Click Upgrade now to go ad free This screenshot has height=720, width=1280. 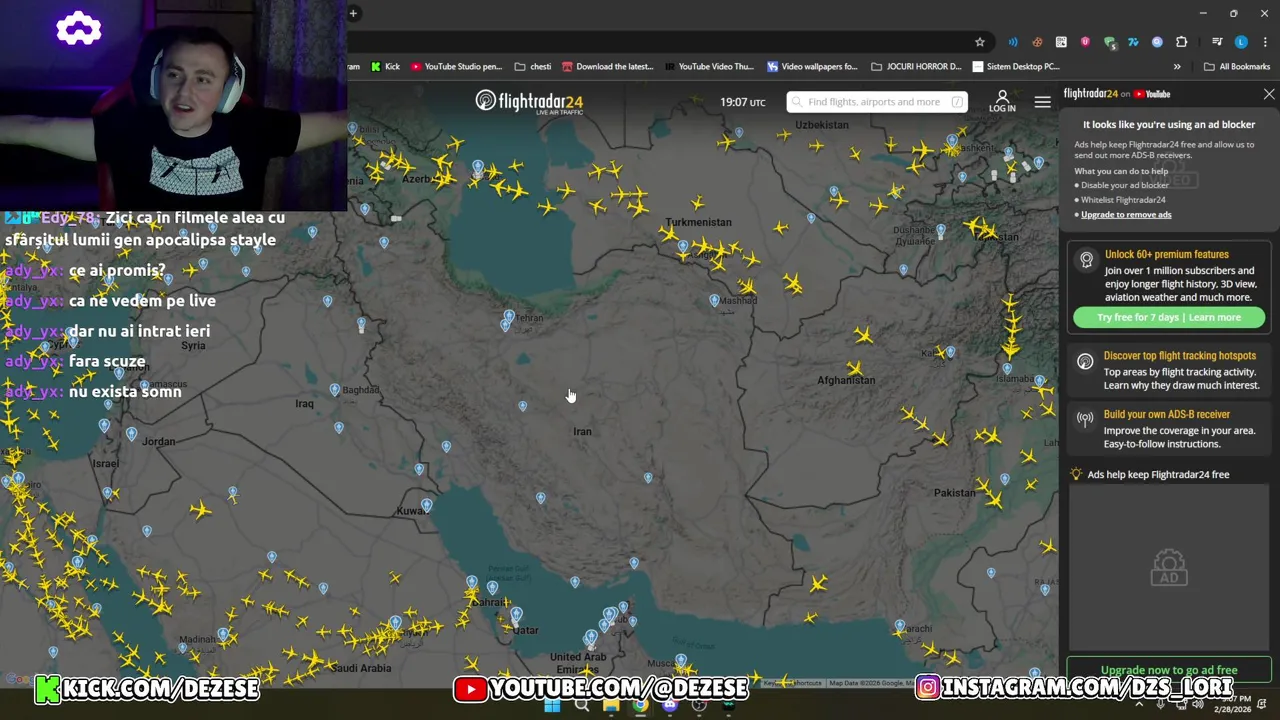(1169, 669)
